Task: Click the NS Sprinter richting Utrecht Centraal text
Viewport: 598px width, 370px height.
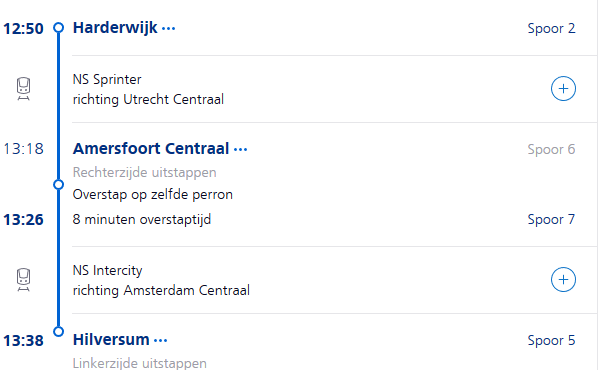Action: pos(148,89)
